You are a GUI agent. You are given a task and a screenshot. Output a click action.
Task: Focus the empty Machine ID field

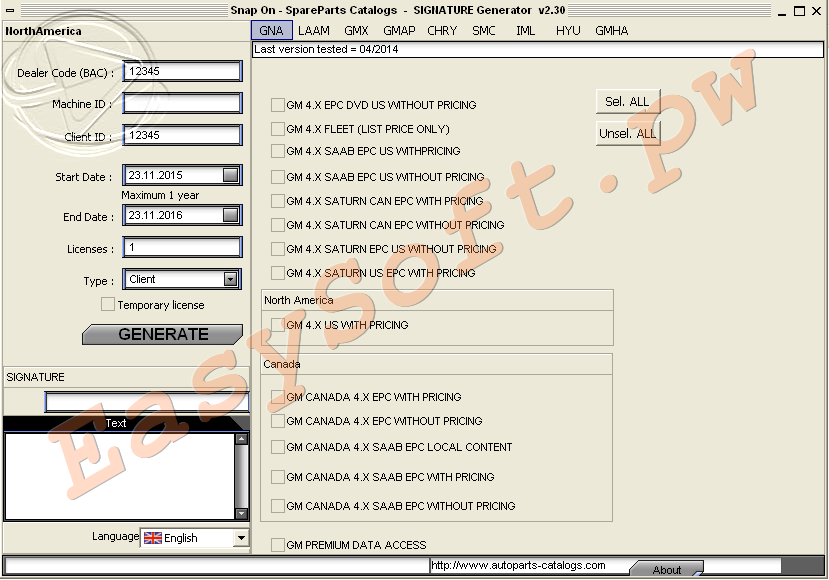pyautogui.click(x=182, y=103)
